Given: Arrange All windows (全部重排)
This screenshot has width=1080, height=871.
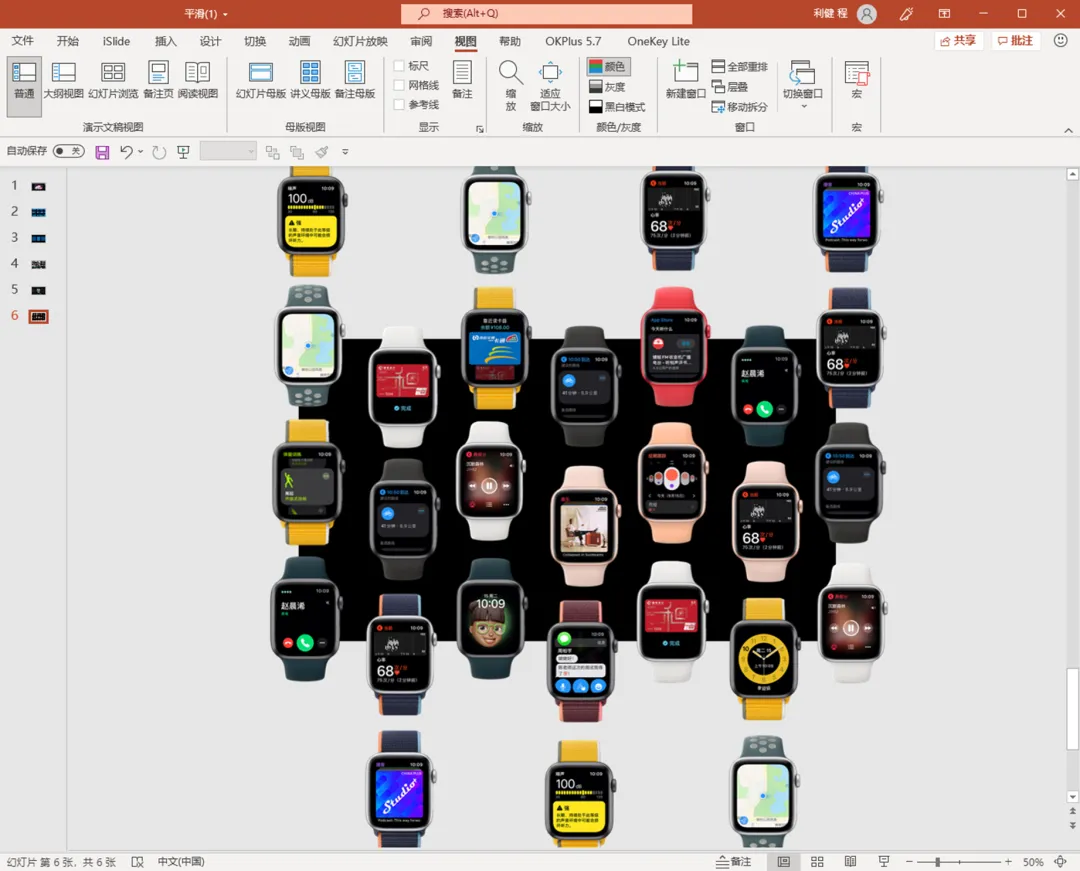Looking at the screenshot, I should (740, 66).
